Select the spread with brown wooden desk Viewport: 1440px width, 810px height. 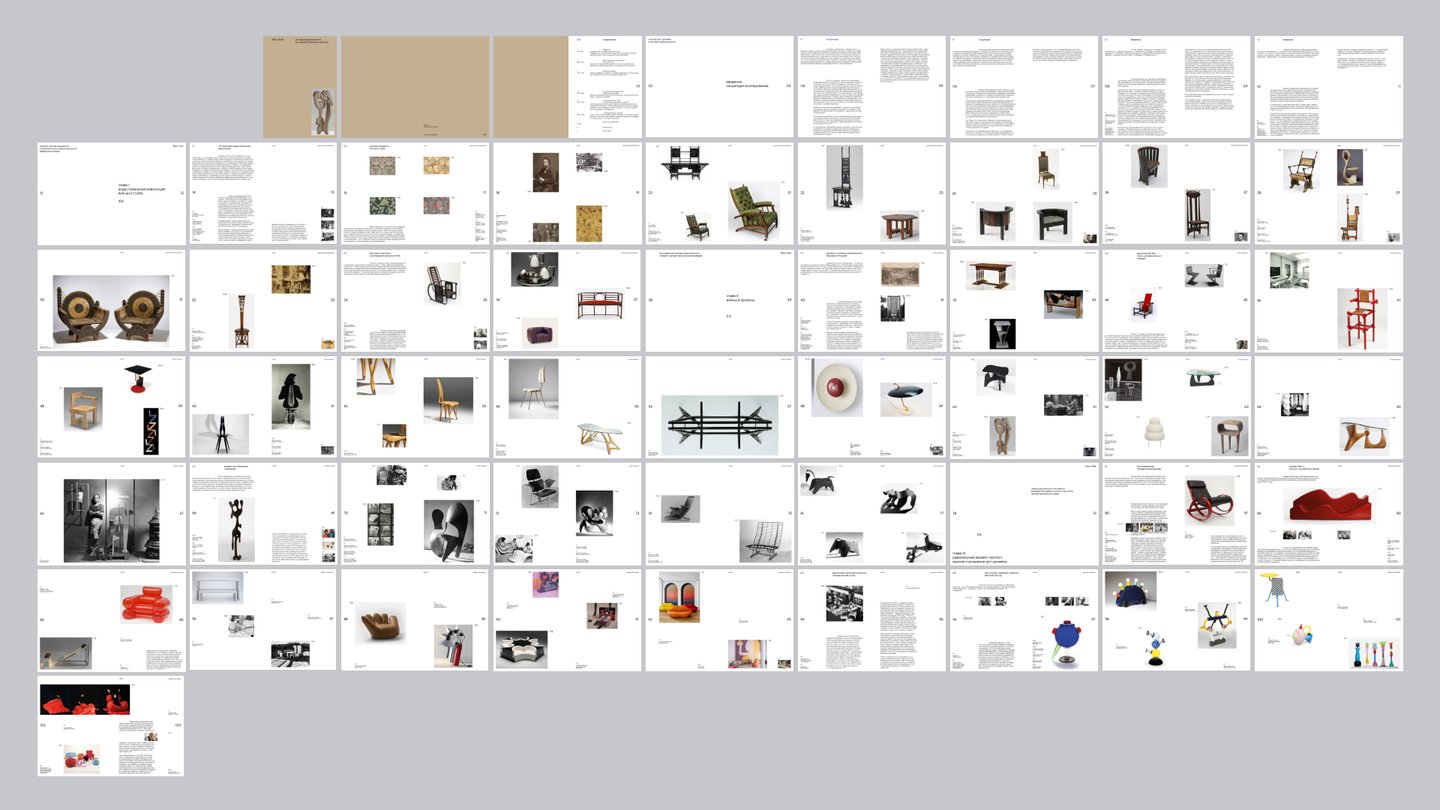click(x=1023, y=301)
